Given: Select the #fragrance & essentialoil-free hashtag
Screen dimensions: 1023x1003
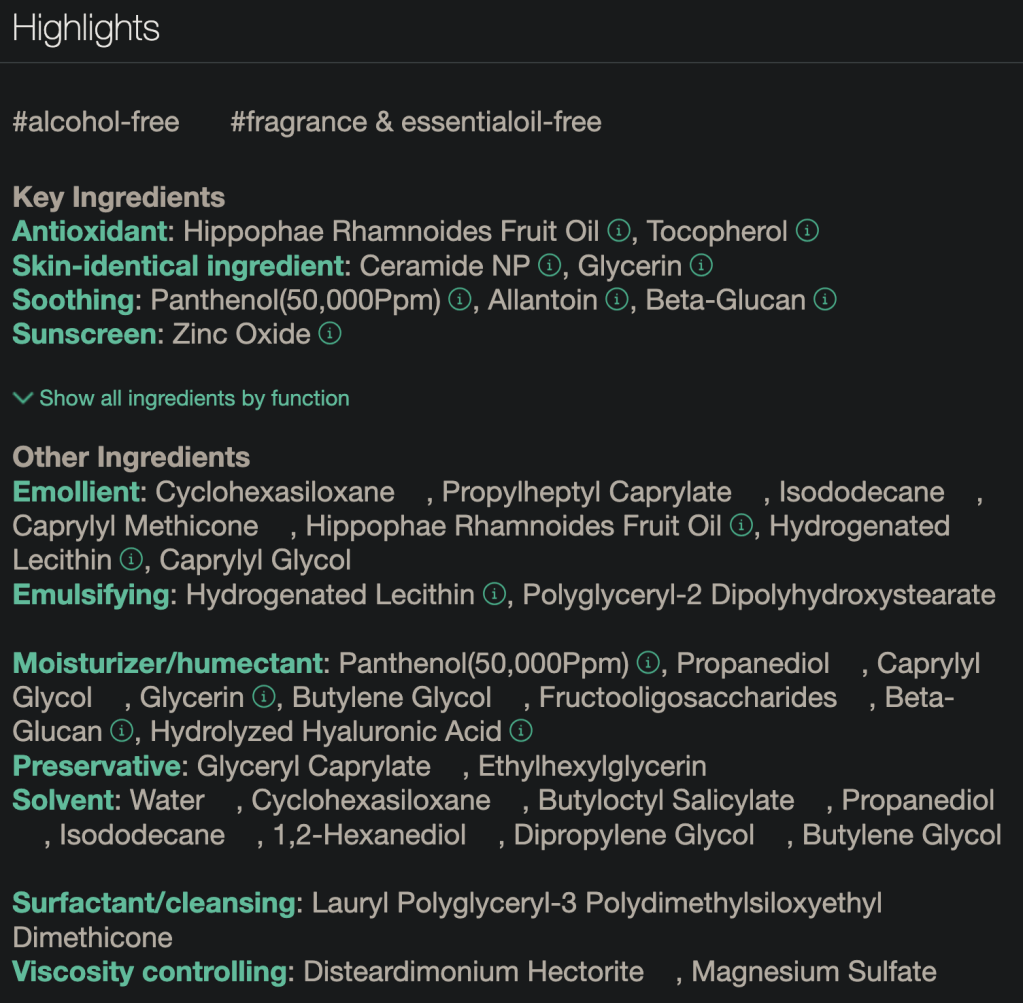Looking at the screenshot, I should click(x=416, y=122).
